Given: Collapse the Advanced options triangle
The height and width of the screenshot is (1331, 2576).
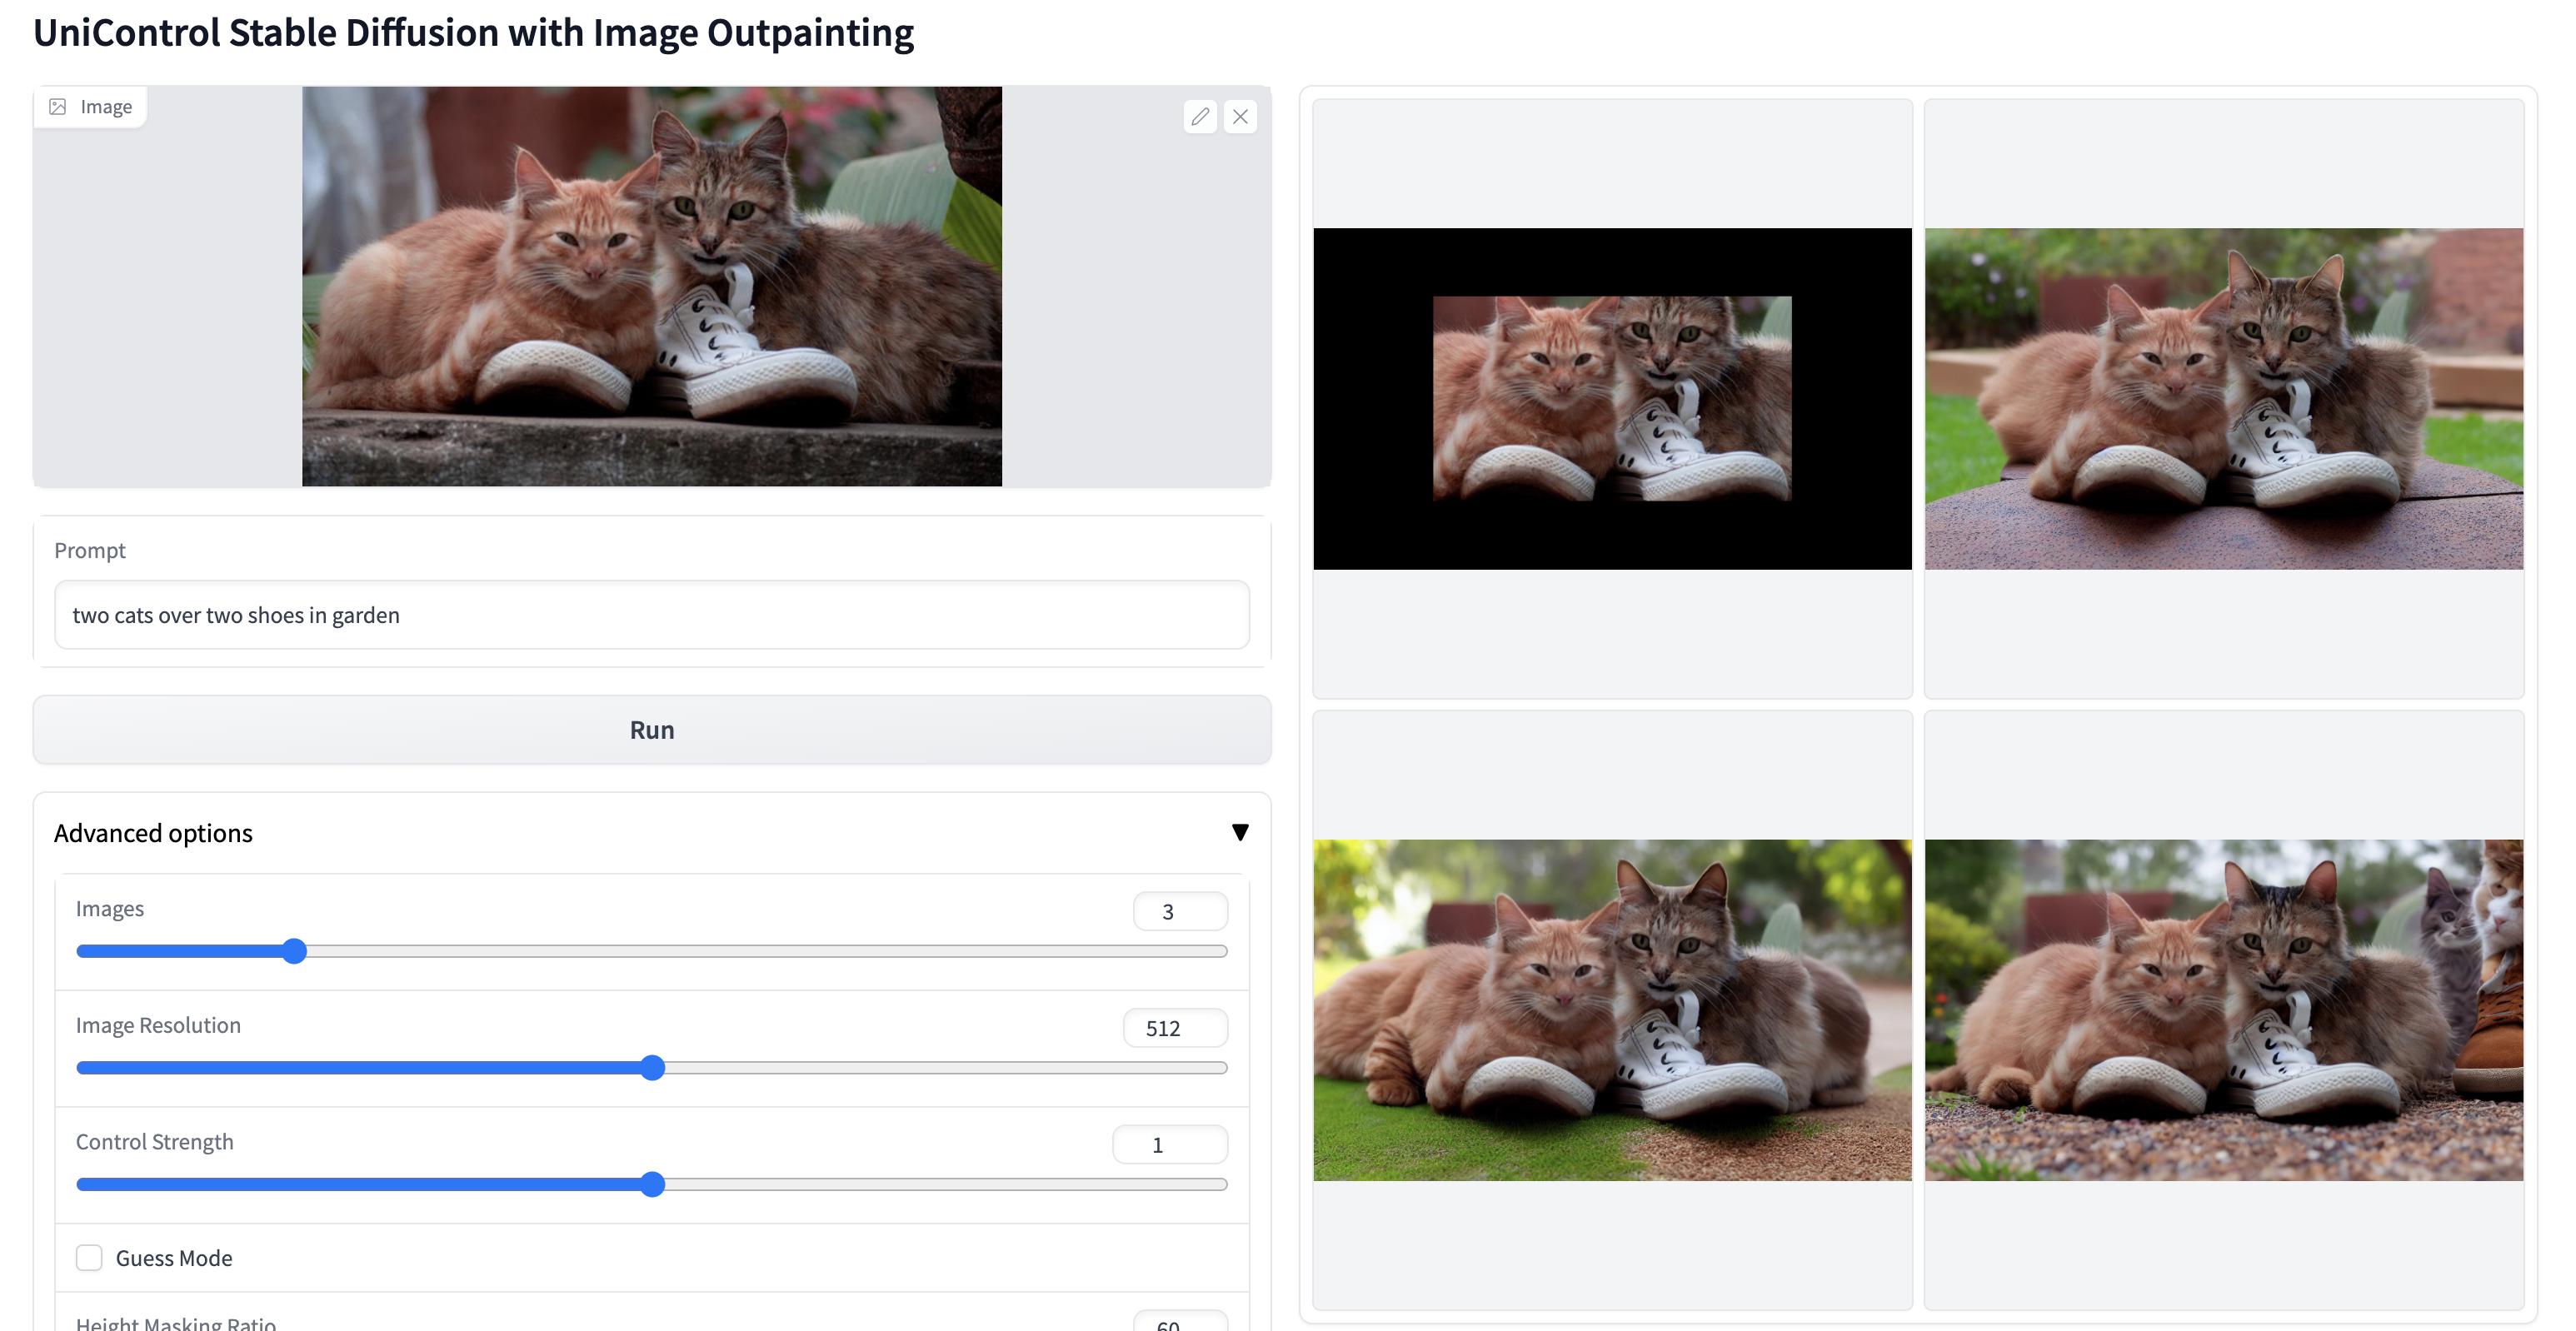Looking at the screenshot, I should point(1240,832).
